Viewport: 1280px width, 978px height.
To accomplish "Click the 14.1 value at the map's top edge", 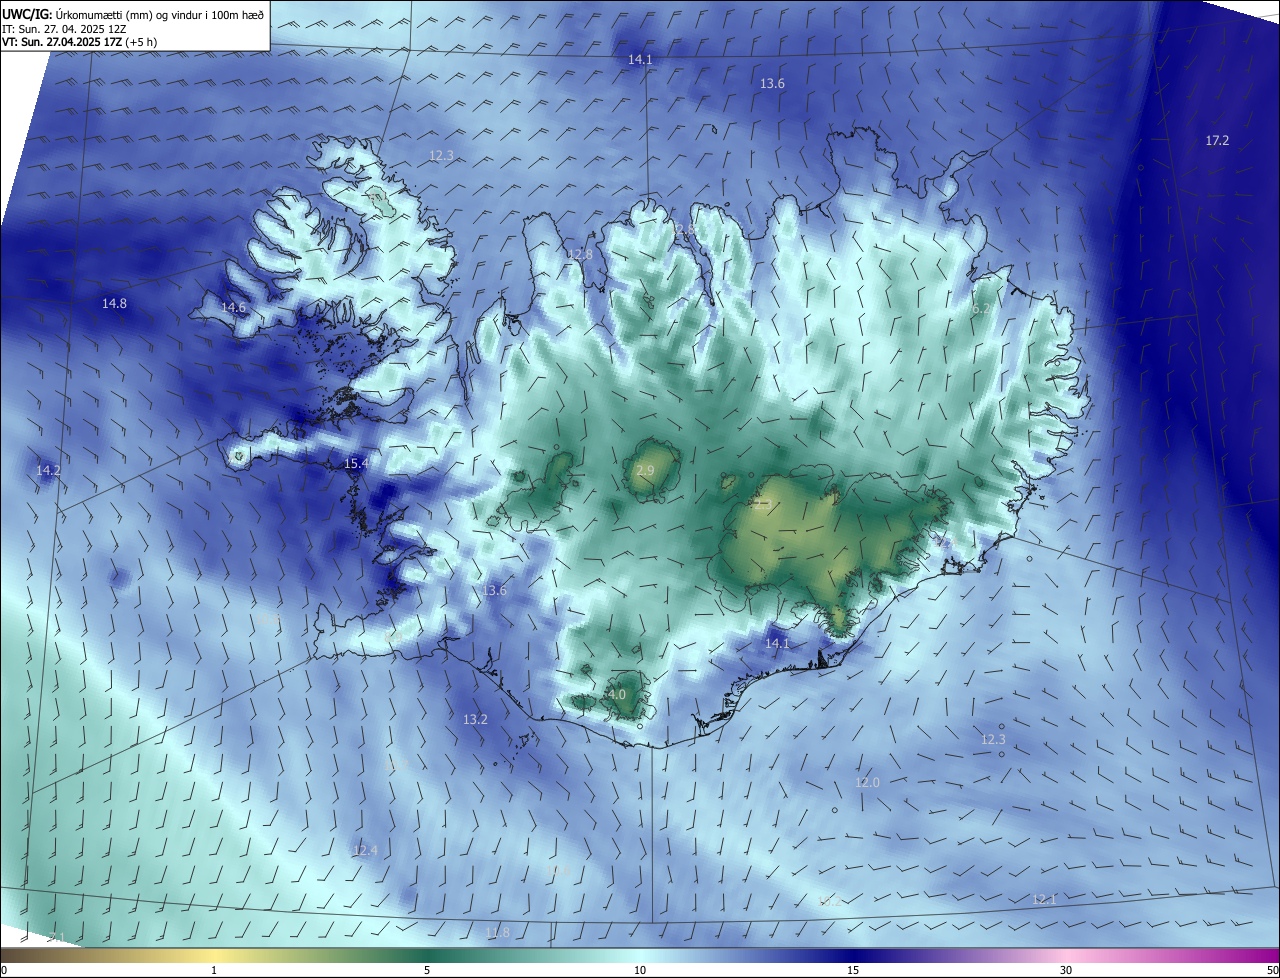I will click(x=640, y=60).
